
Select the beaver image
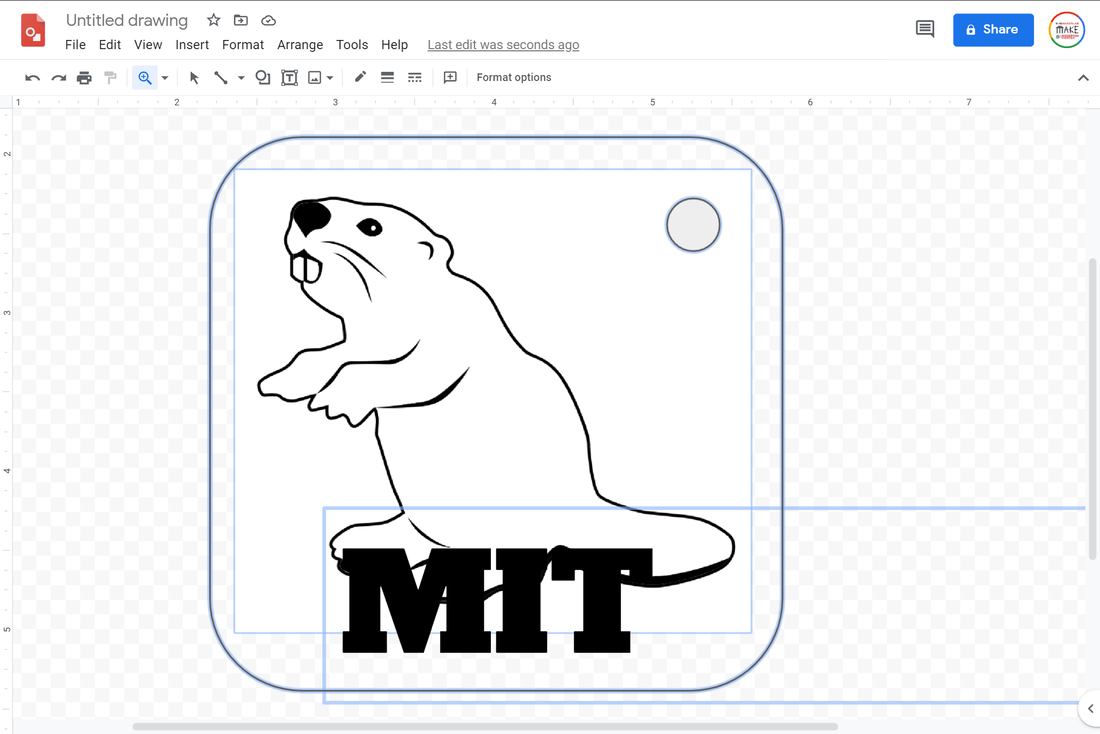(493, 401)
